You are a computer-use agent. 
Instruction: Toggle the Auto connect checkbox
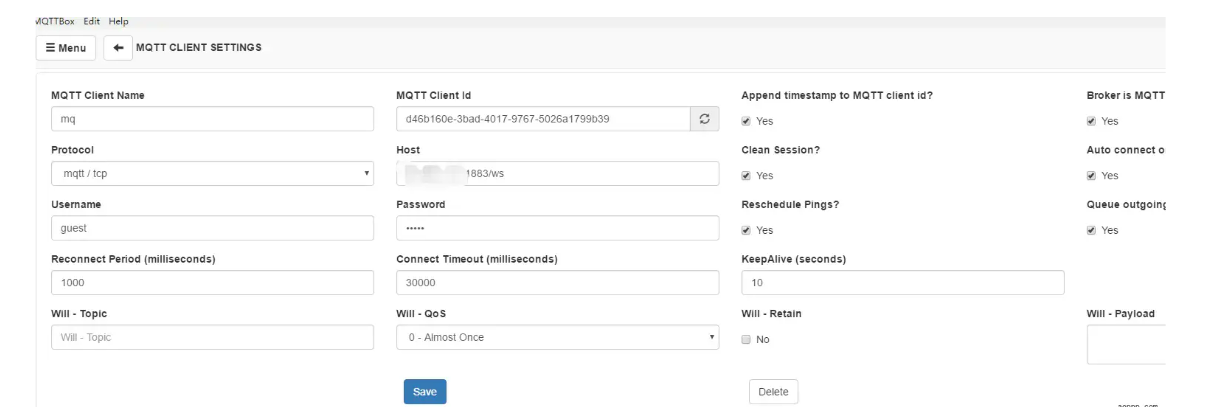1091,176
